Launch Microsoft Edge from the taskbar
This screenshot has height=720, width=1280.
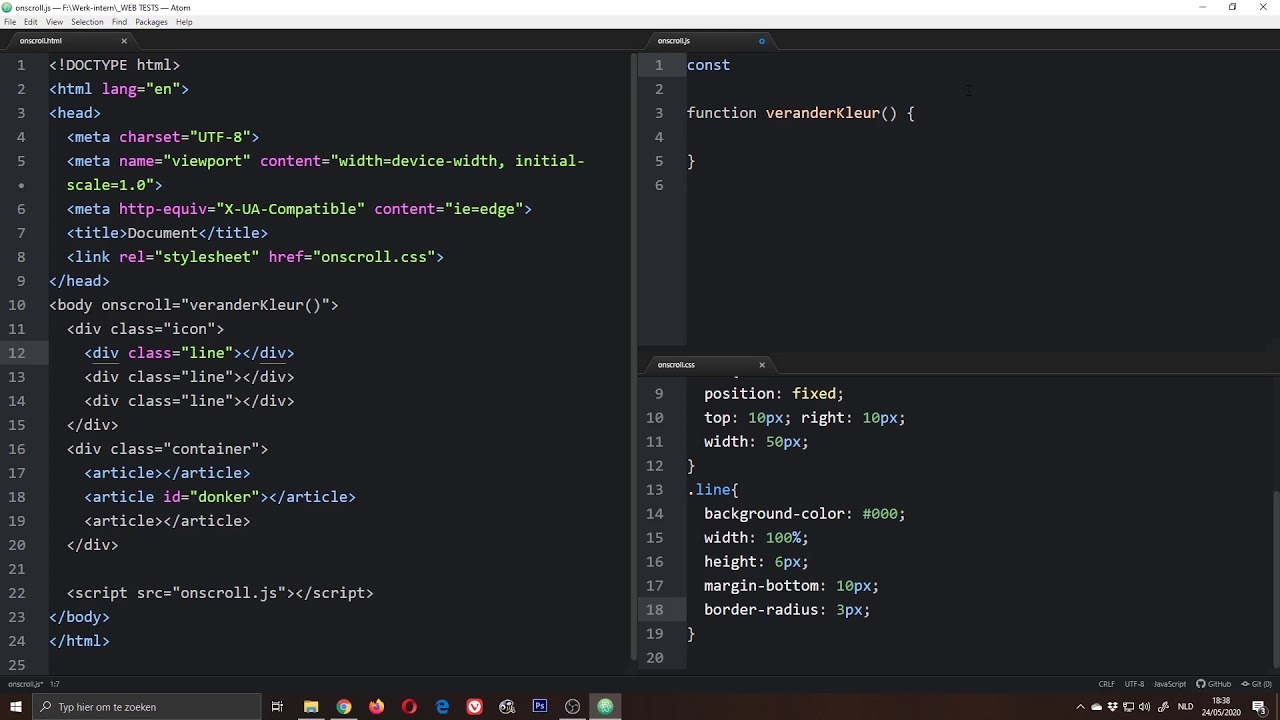(x=442, y=707)
